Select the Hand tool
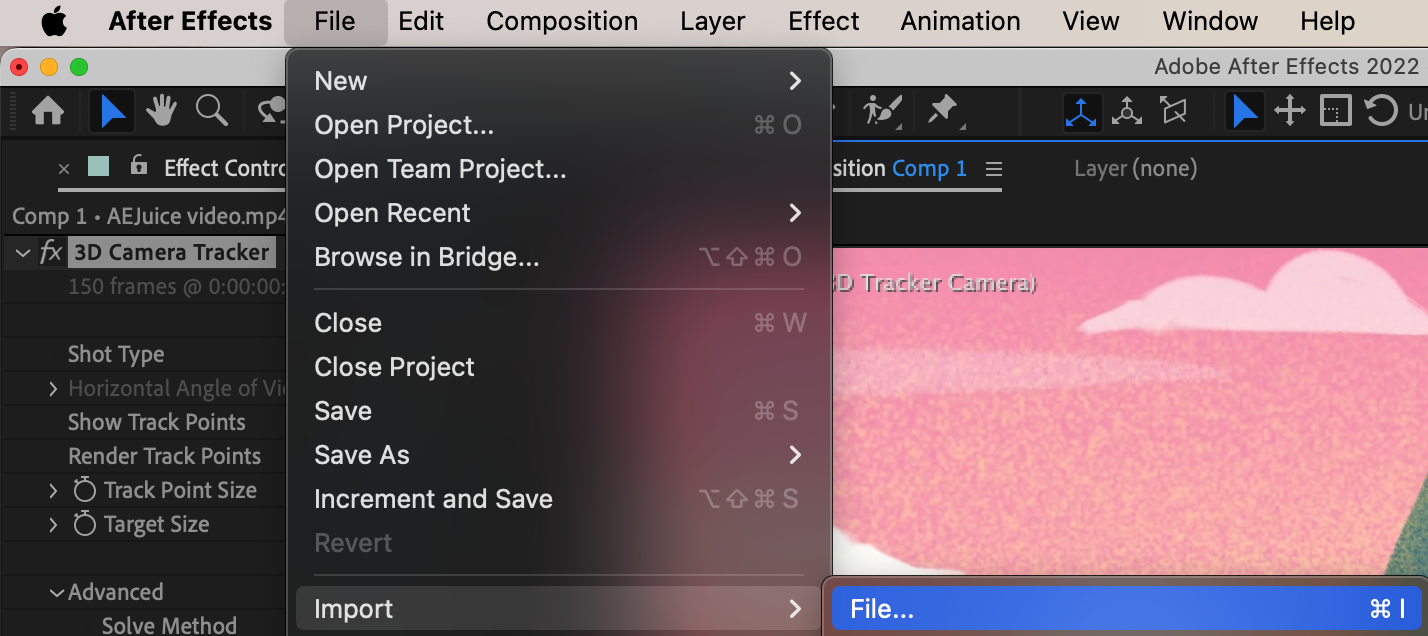 tap(161, 111)
